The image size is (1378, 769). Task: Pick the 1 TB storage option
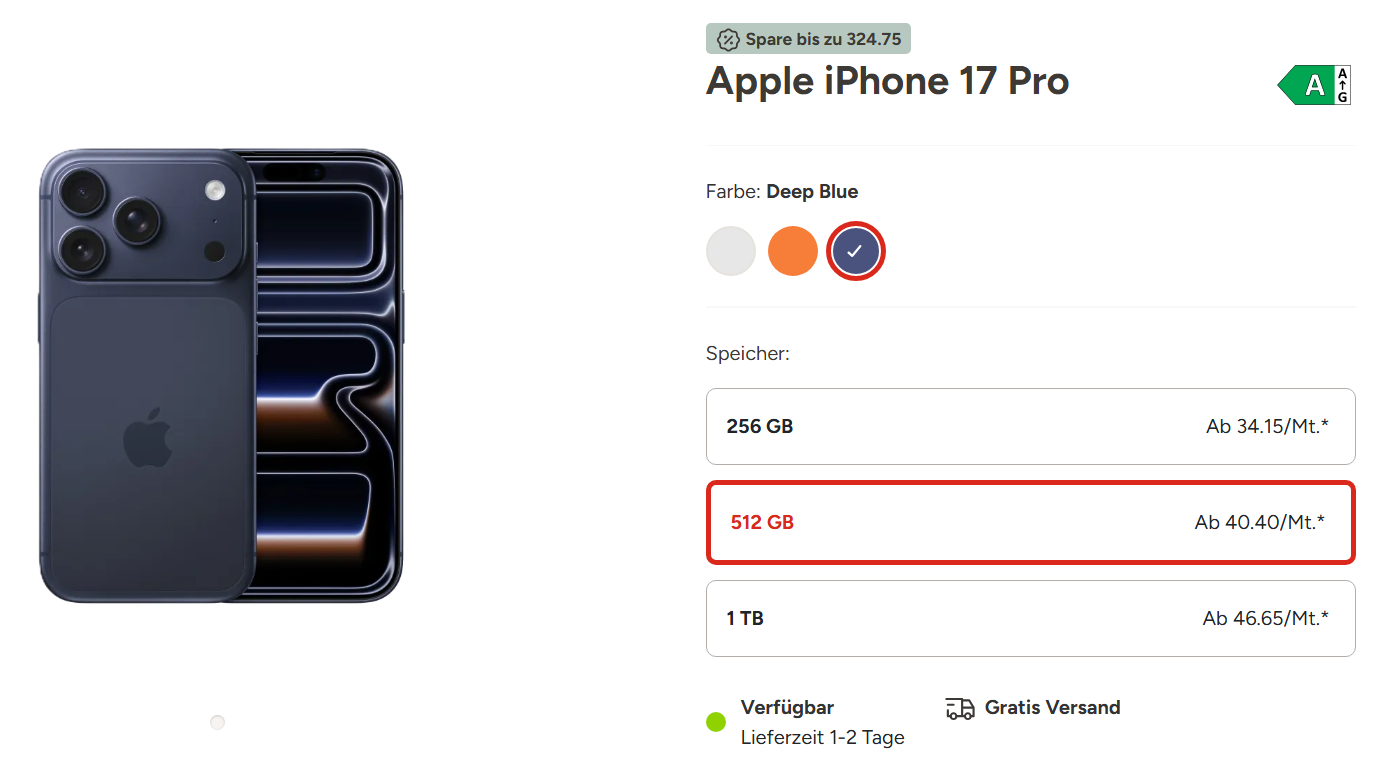click(1030, 619)
